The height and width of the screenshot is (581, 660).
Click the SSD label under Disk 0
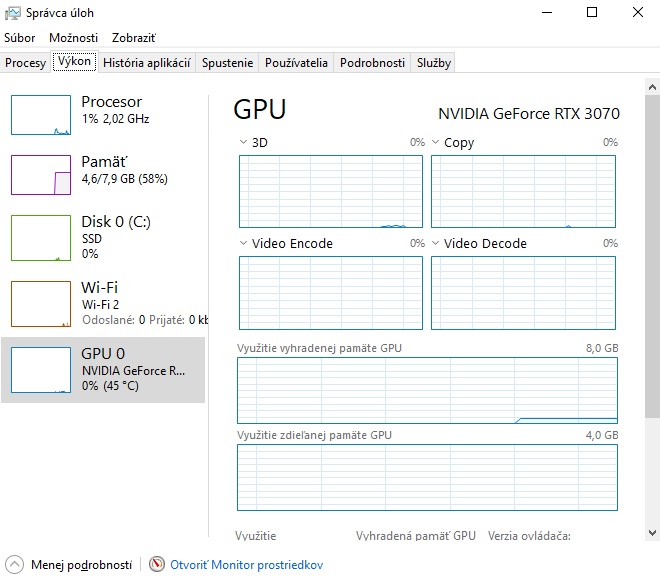pos(92,238)
